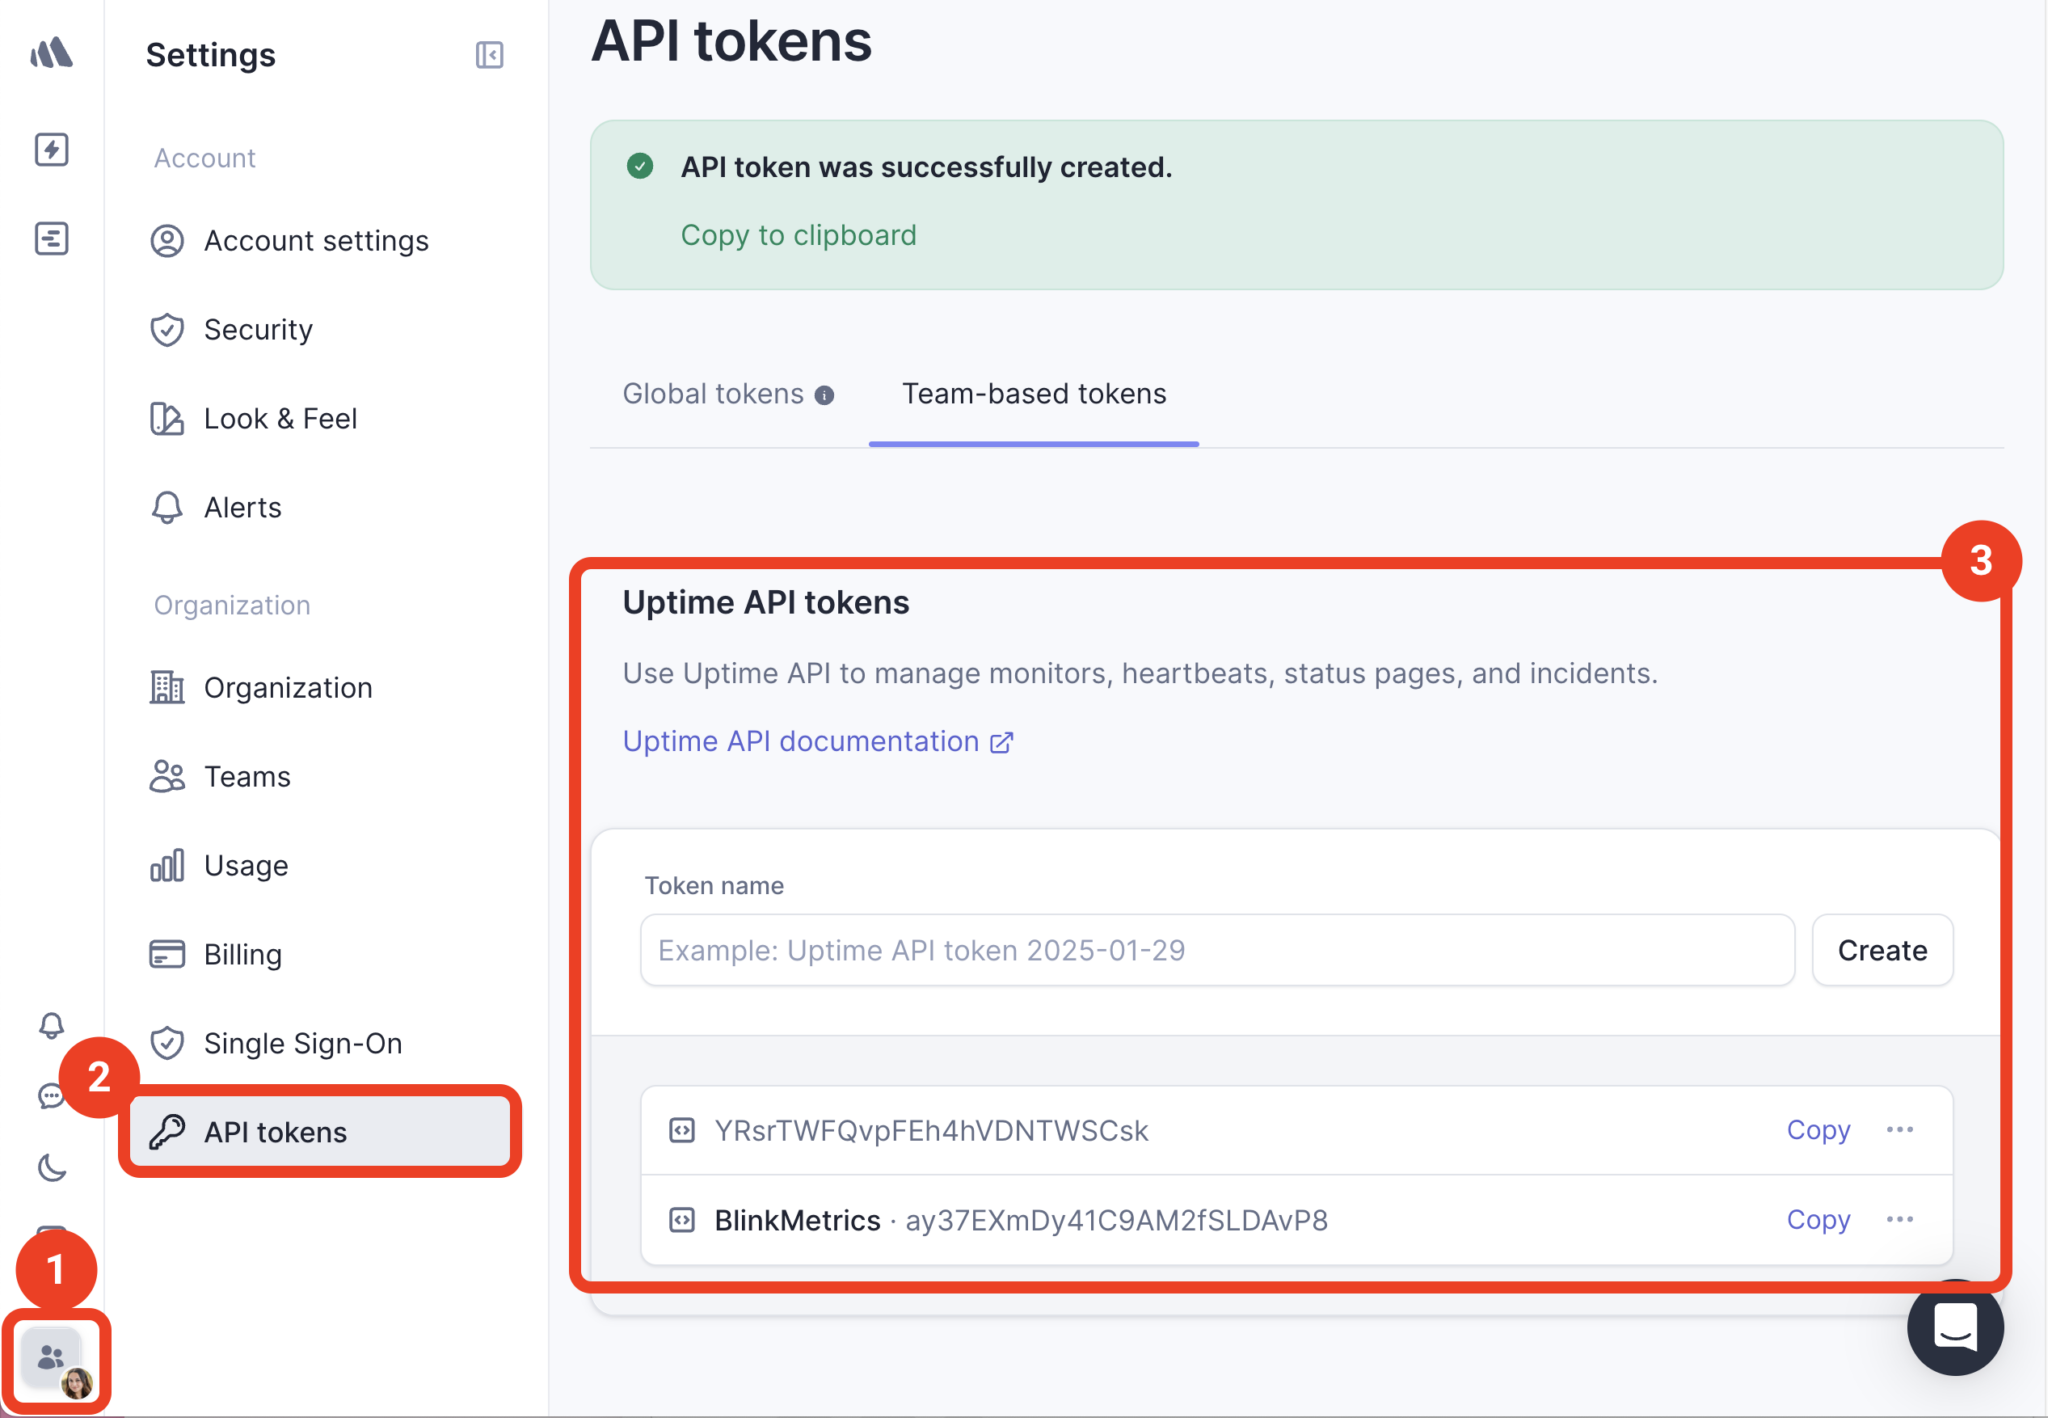Open options menu for BlinkMetrics token

coord(1900,1219)
